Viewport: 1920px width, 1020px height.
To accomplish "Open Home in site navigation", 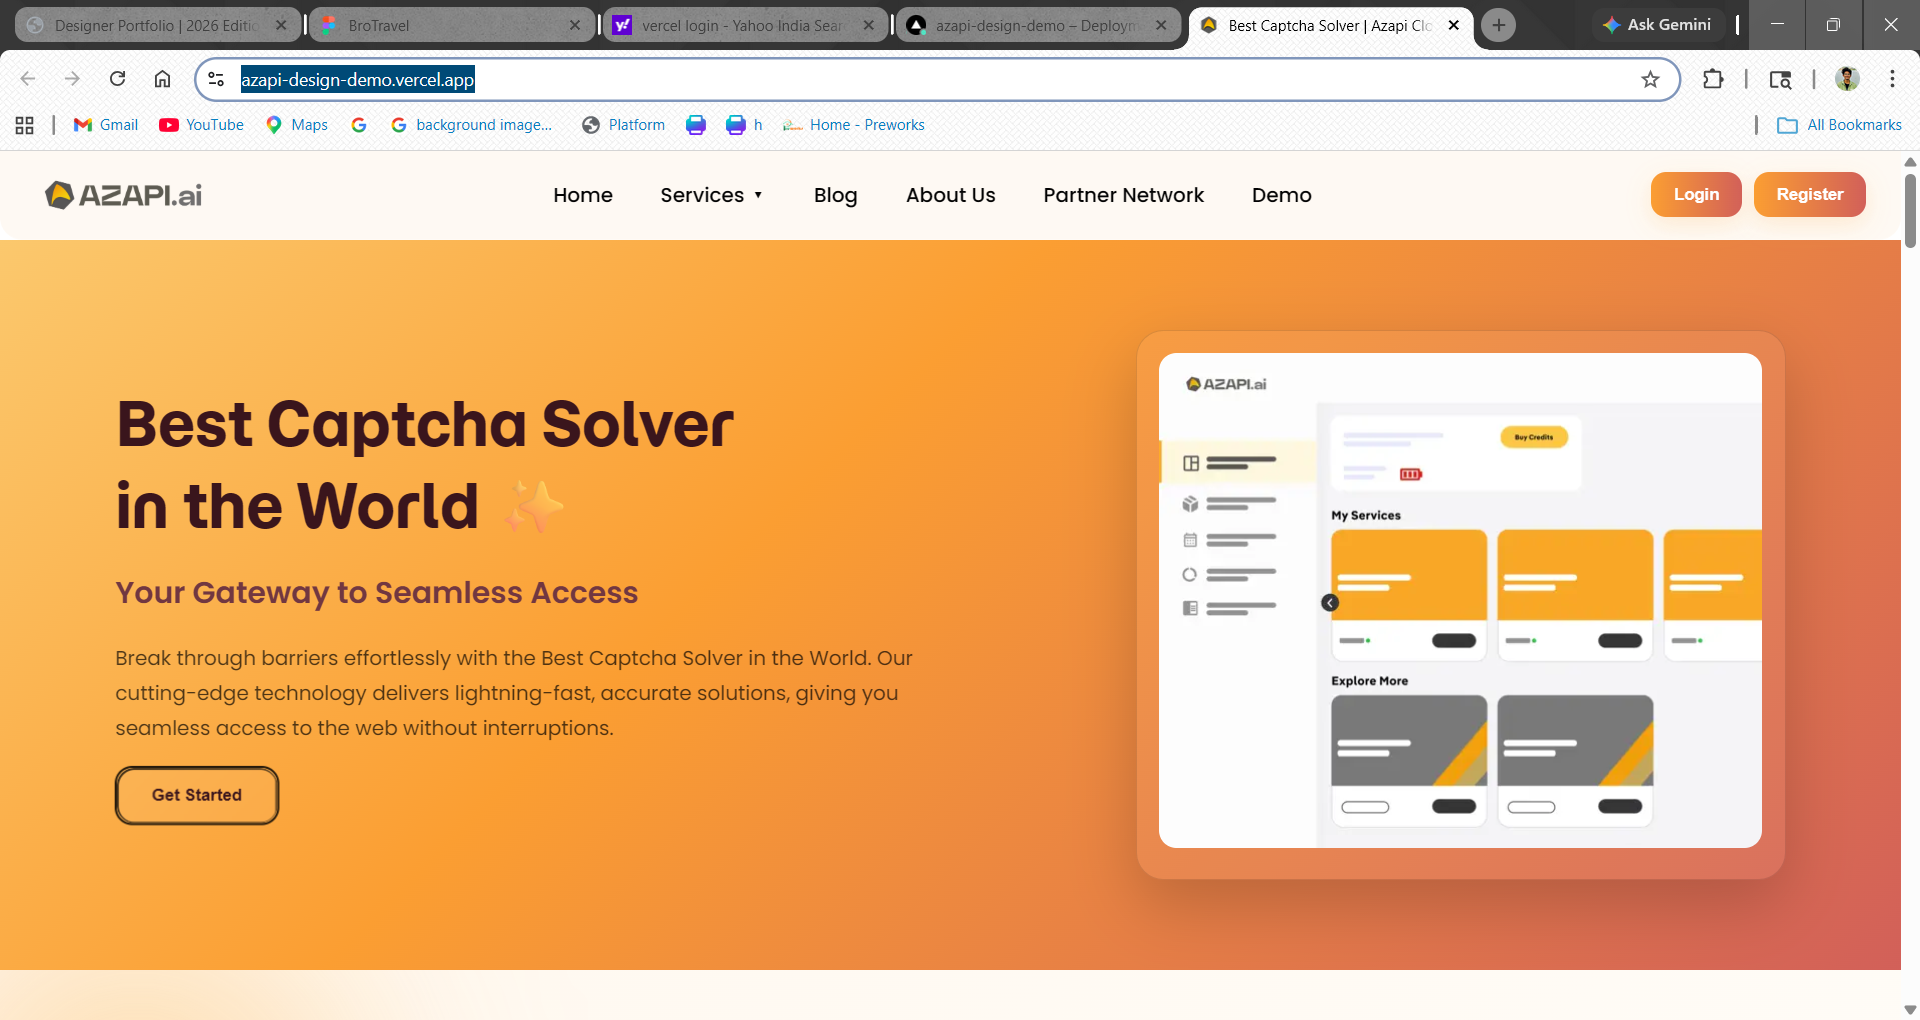I will [x=583, y=195].
